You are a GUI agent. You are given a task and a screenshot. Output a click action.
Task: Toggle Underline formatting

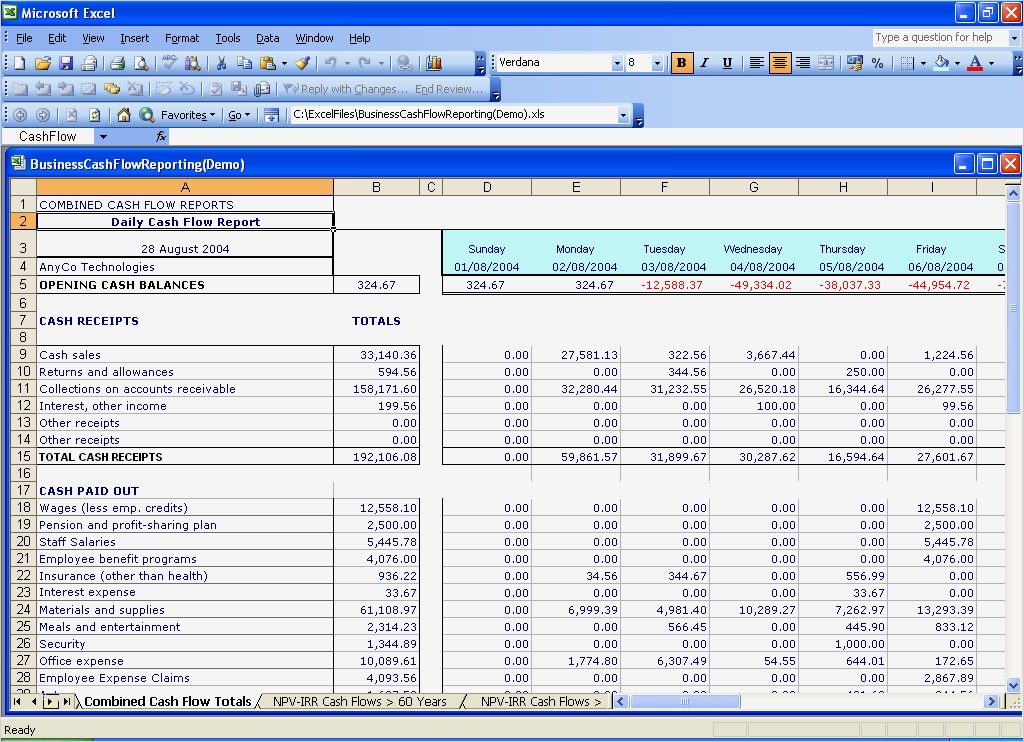point(727,63)
